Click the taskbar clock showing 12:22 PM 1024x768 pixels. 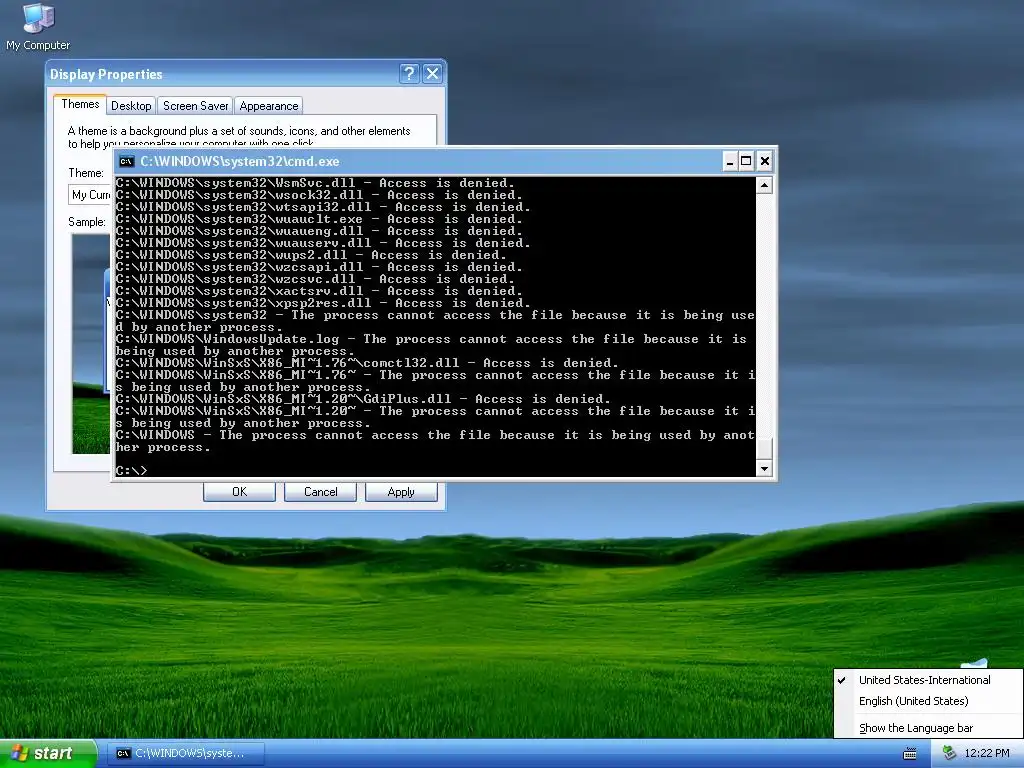987,754
